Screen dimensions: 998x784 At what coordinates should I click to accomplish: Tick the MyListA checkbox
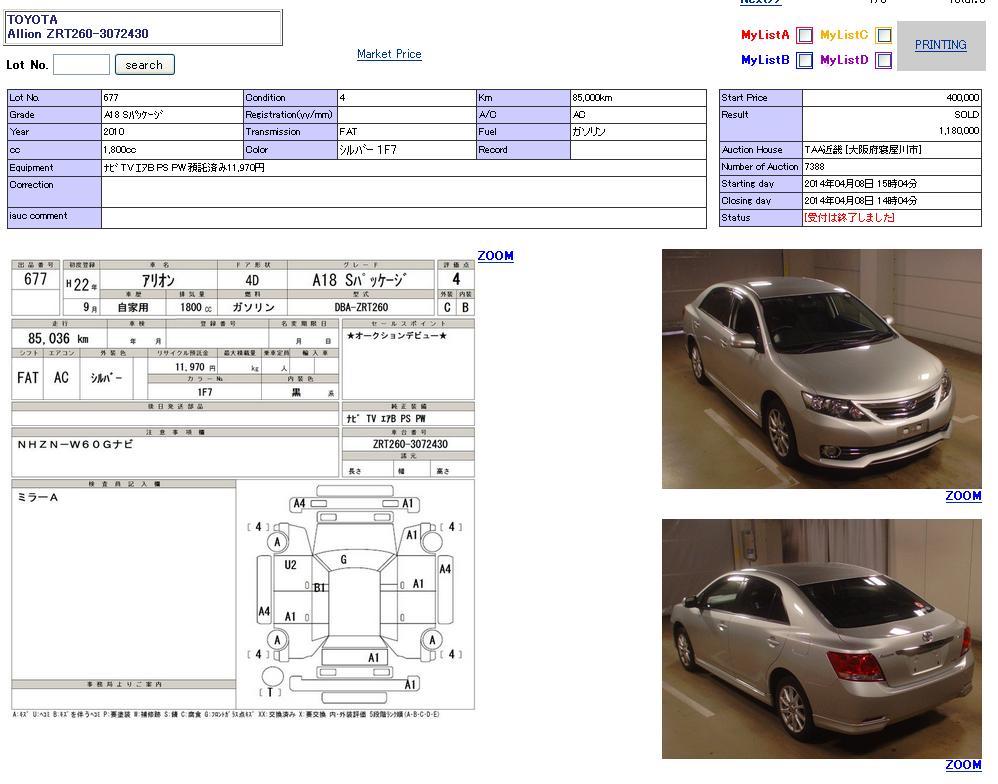point(805,35)
